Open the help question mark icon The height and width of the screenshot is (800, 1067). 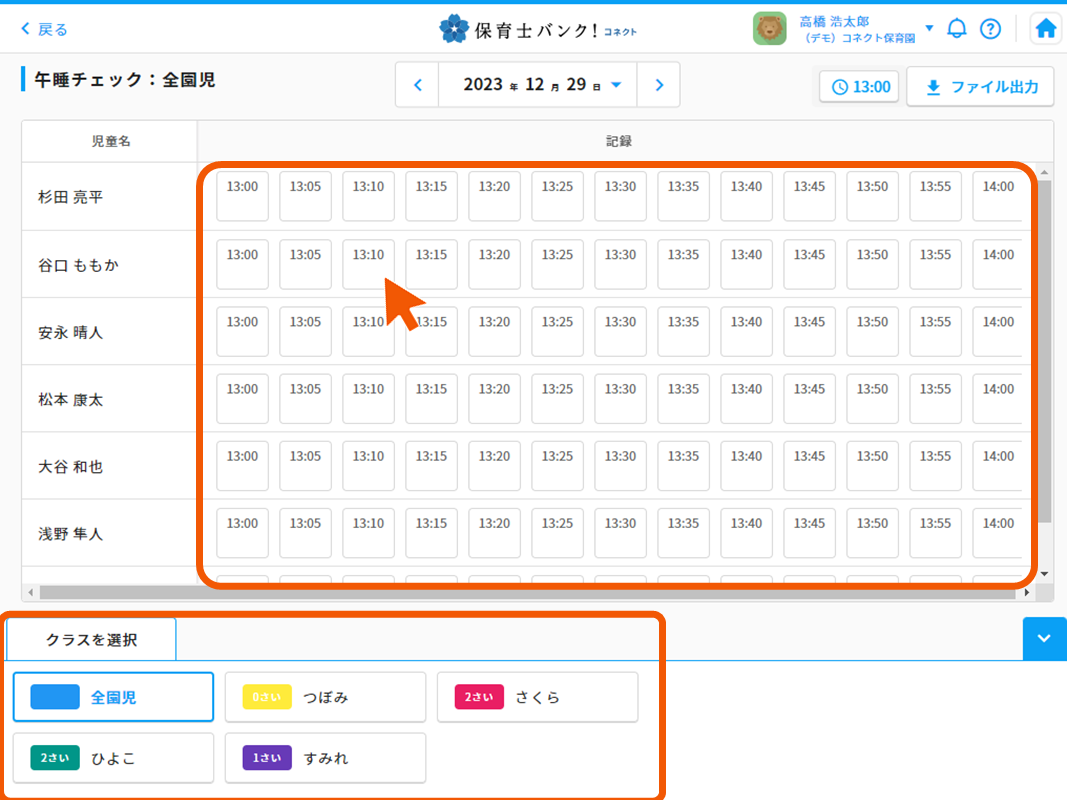(990, 28)
